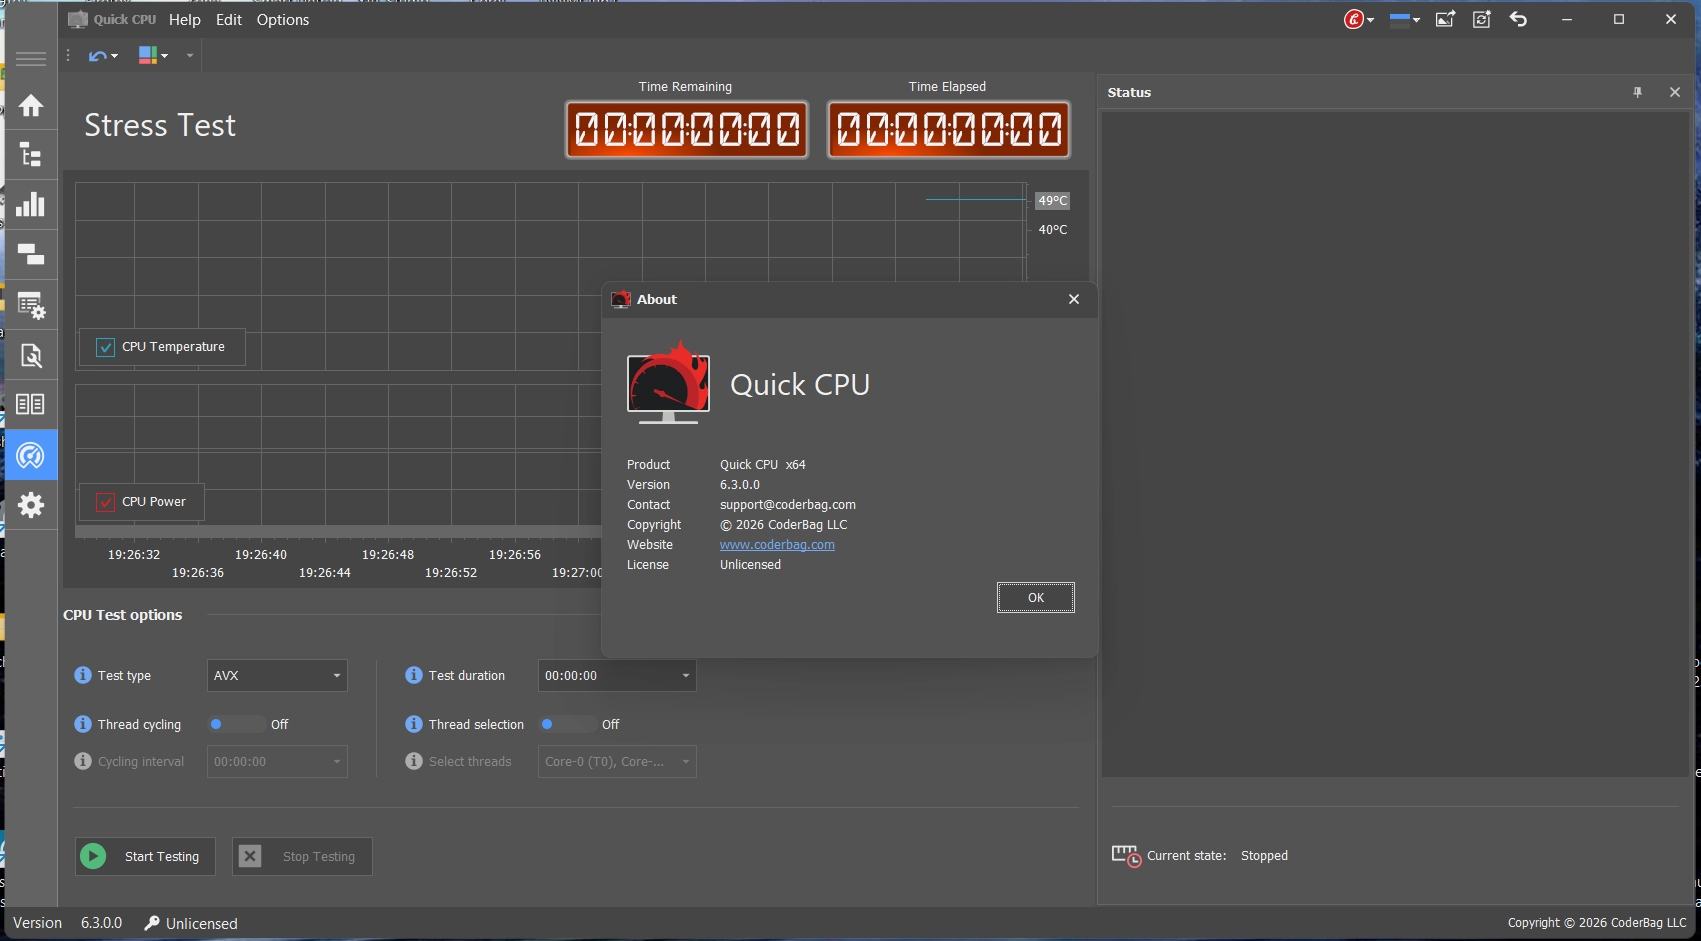
Task: Click the wrench key icon beside Unlicensed
Action: tap(152, 923)
